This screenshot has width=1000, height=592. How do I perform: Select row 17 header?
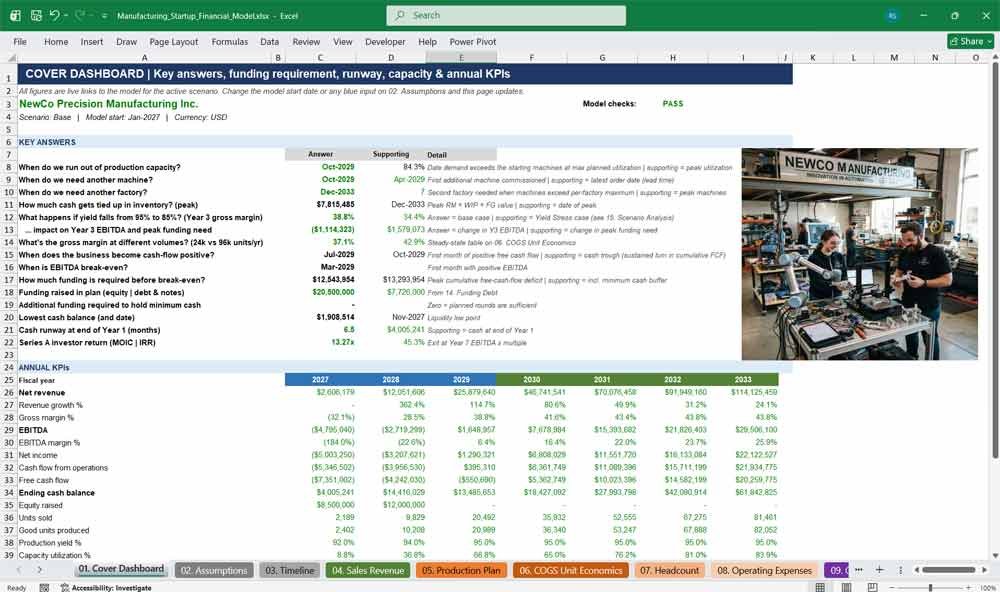point(8,280)
